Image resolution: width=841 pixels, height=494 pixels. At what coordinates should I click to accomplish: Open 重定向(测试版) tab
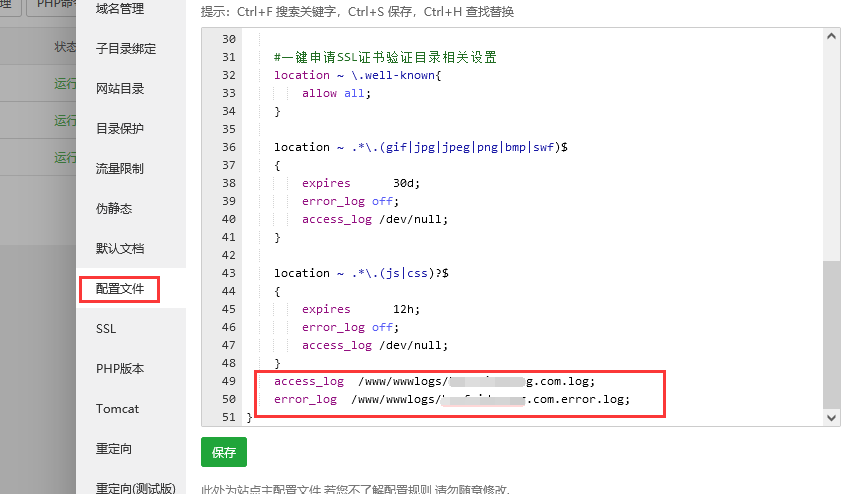pyautogui.click(x=135, y=488)
